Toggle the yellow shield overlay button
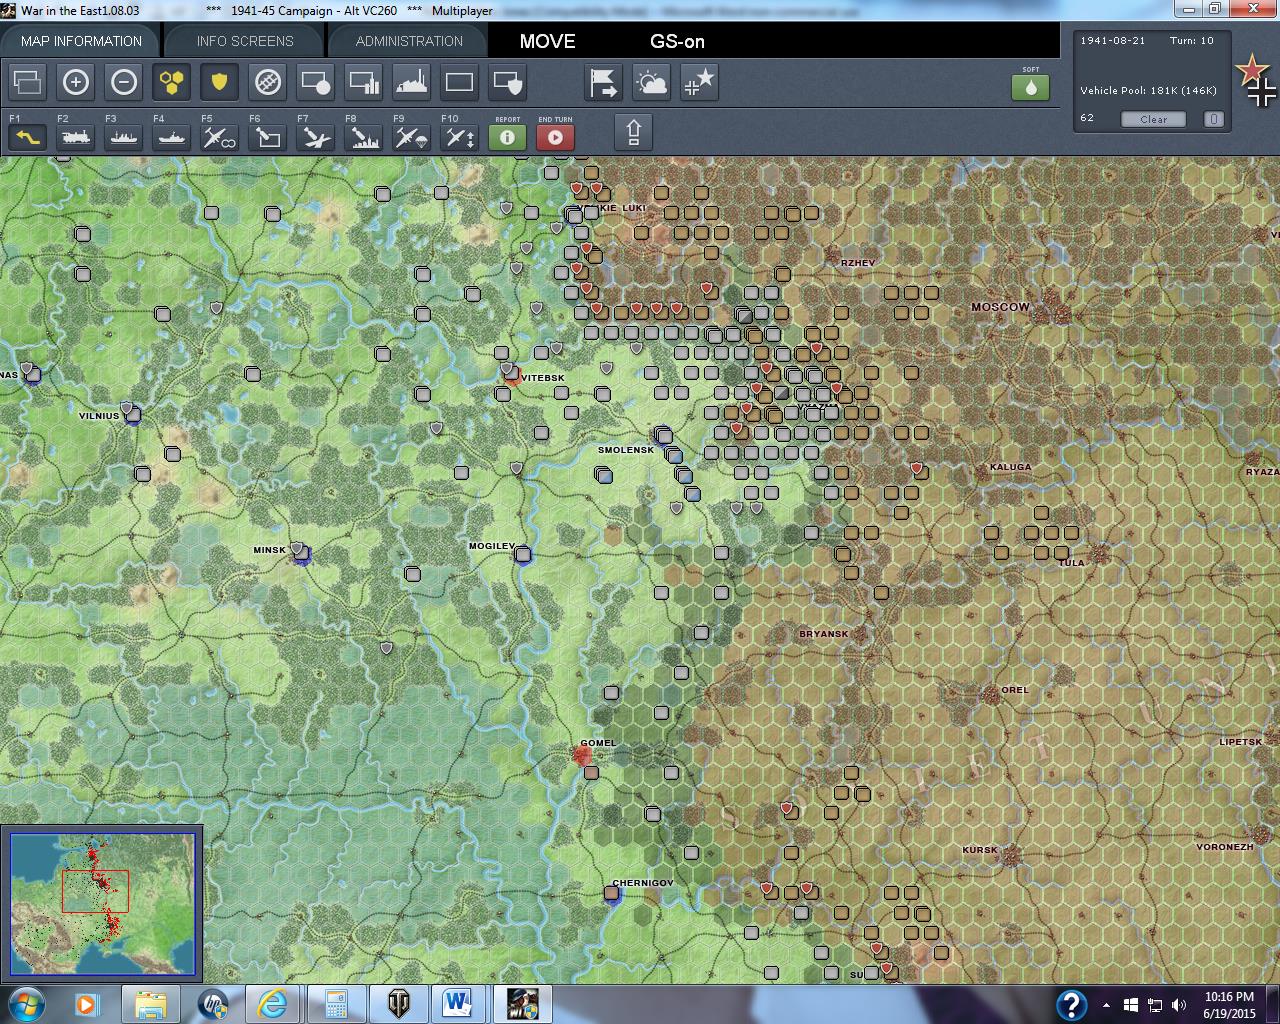 (219, 82)
